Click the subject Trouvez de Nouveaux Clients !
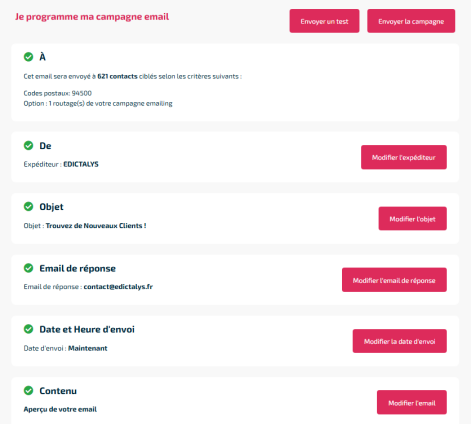Viewport: 471px width, 424px height. [96, 226]
